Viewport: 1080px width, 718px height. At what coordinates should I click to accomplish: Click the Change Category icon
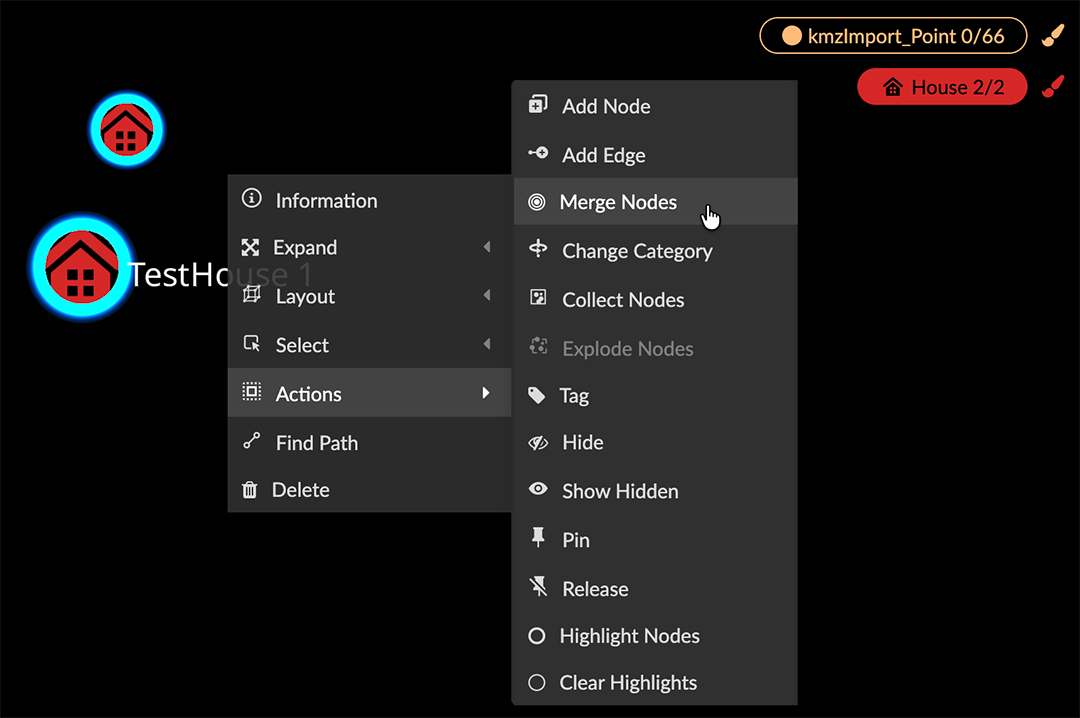[538, 249]
